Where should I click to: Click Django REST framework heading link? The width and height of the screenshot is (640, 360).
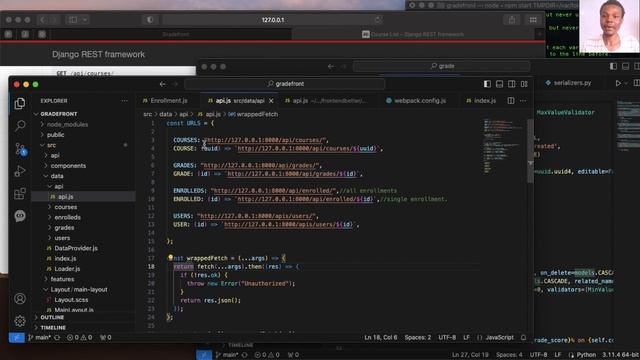coord(98,54)
